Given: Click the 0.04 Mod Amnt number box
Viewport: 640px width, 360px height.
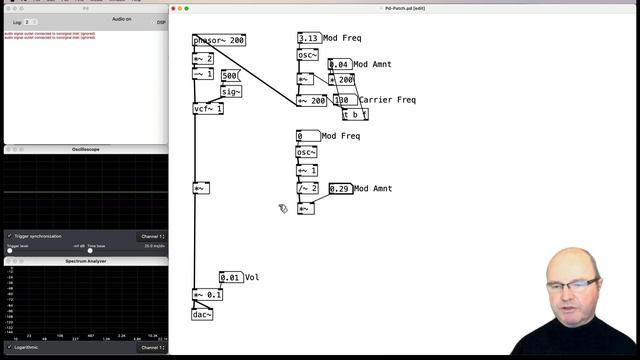Looking at the screenshot, I should 340,64.
